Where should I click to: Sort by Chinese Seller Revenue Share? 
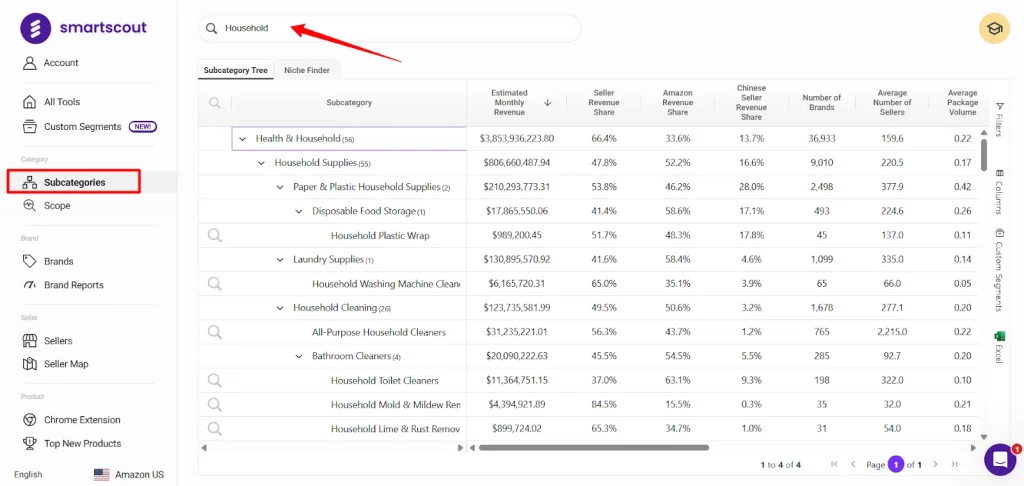pyautogui.click(x=751, y=103)
